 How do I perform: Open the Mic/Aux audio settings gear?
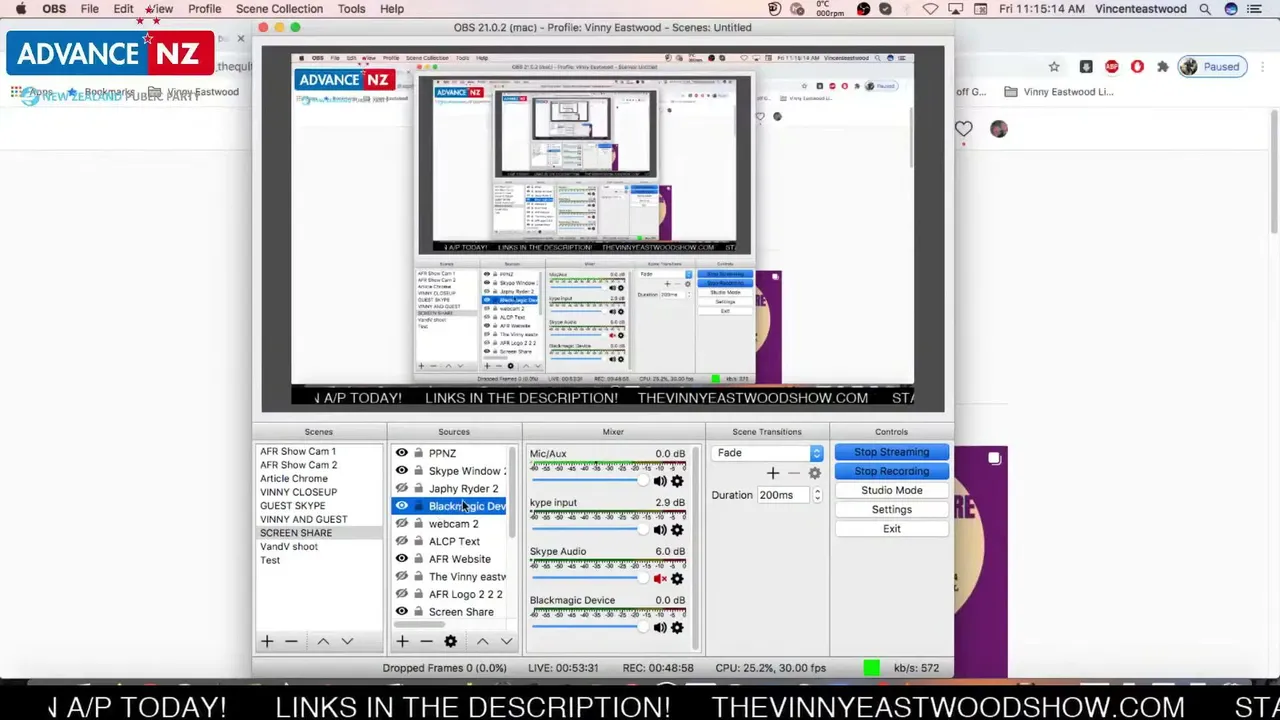tap(677, 481)
